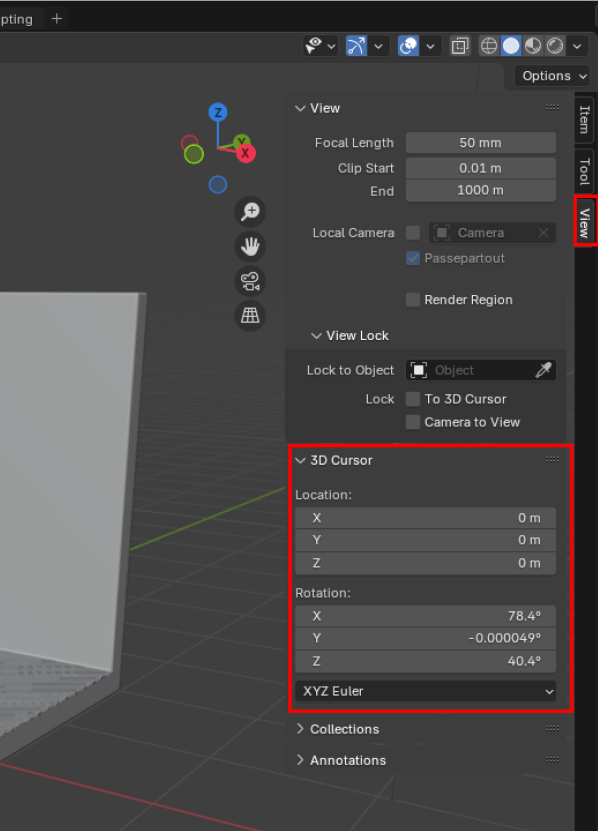Select wireframe viewport shading mode

click(x=488, y=46)
